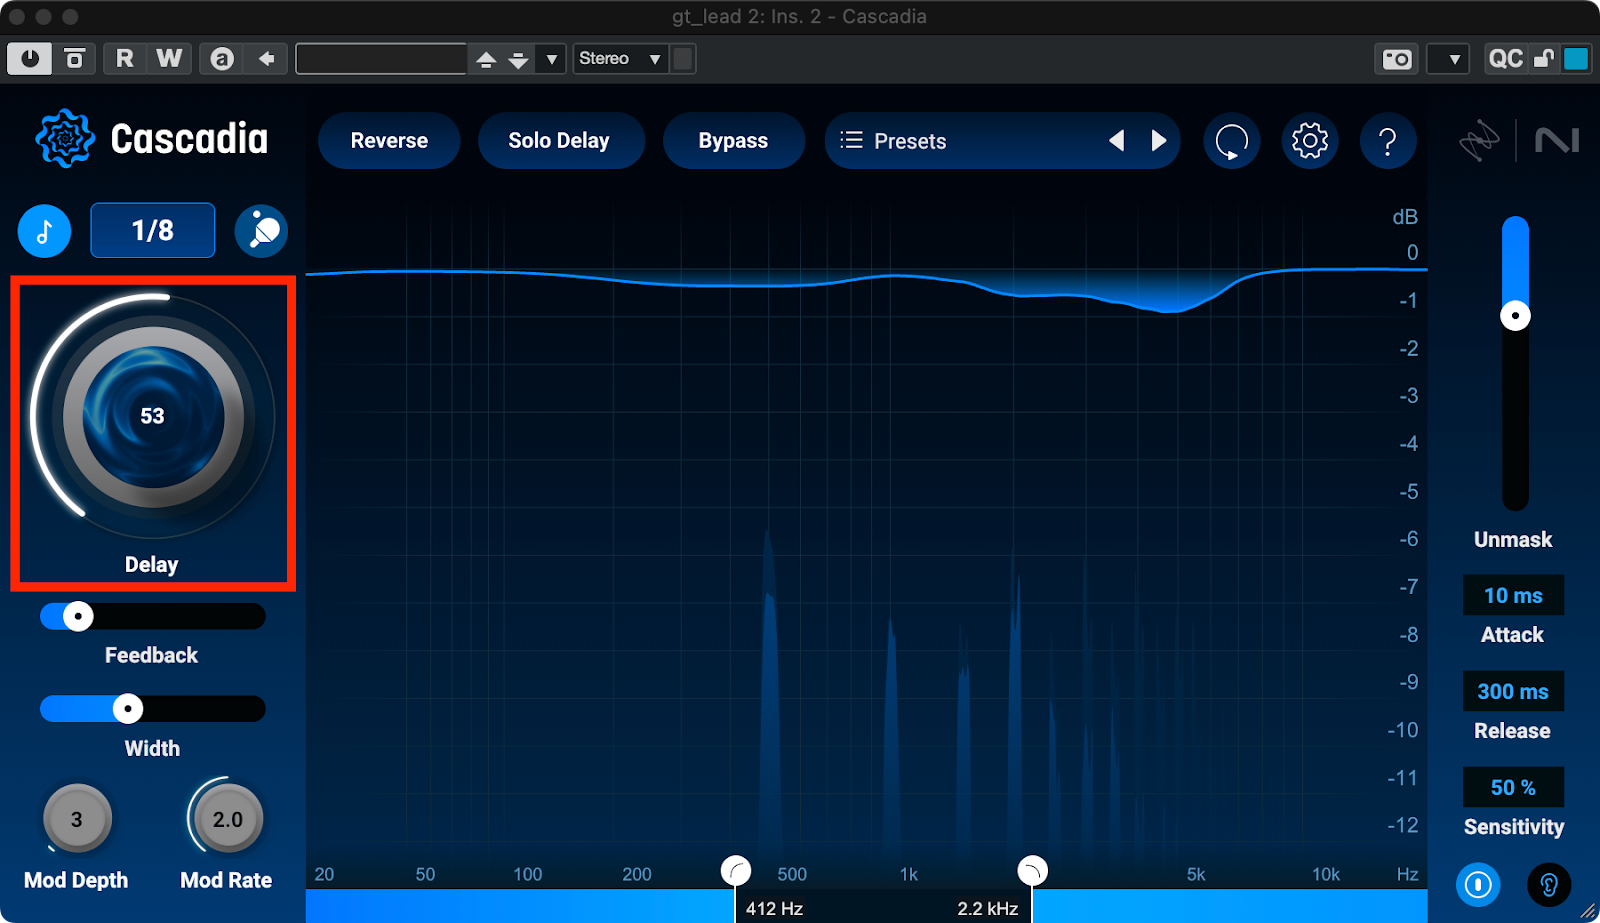Click the 10 ms Attack value field

point(1513,596)
